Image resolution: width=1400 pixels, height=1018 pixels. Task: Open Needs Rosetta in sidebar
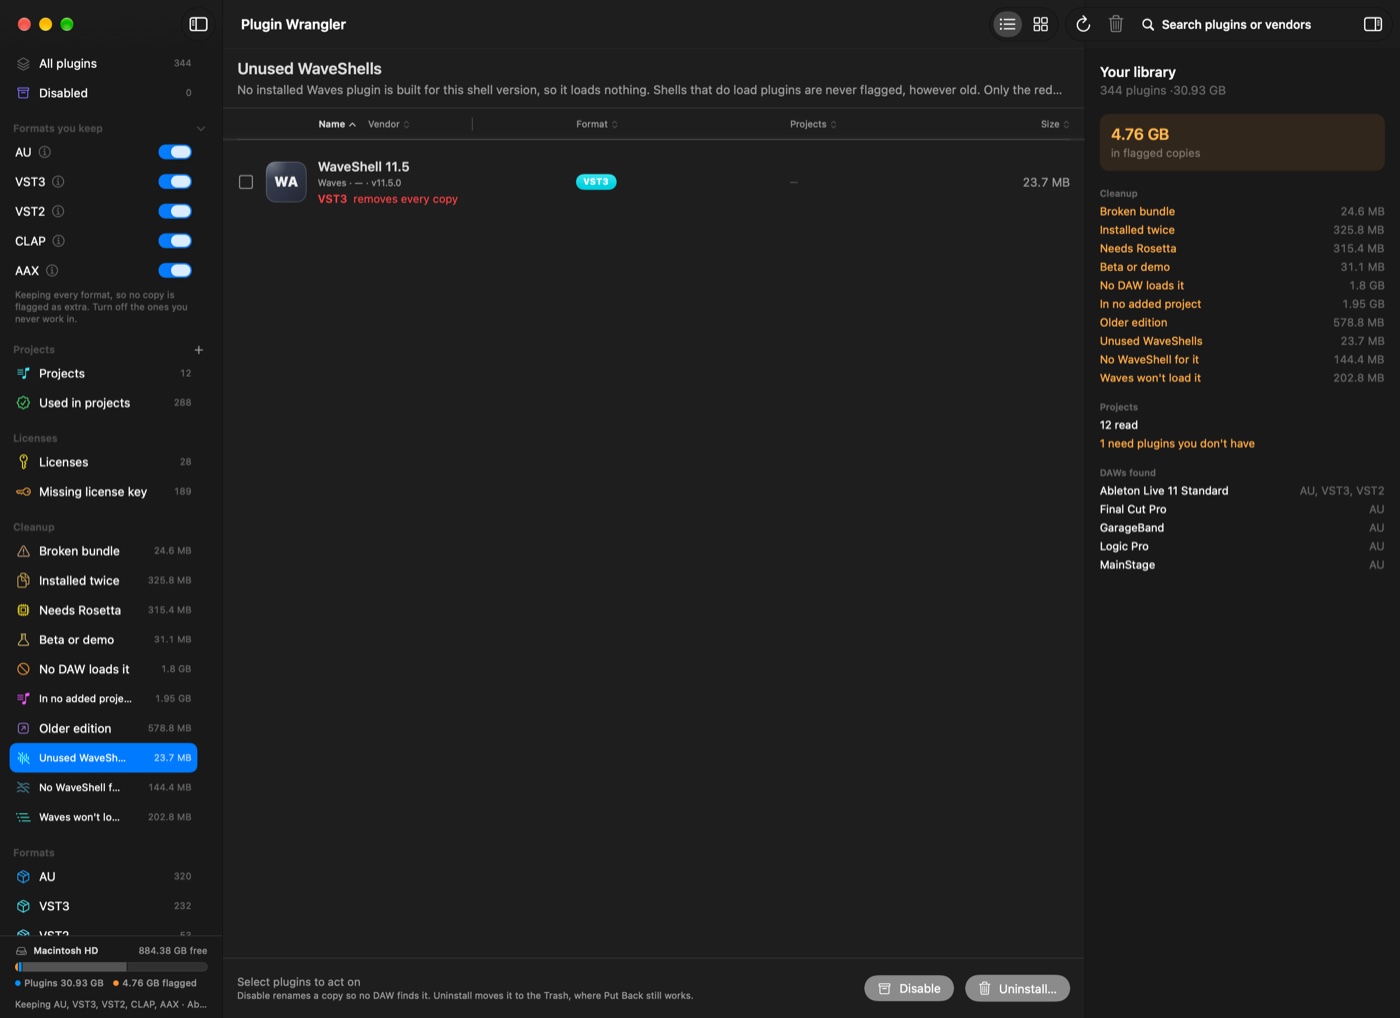[104, 610]
